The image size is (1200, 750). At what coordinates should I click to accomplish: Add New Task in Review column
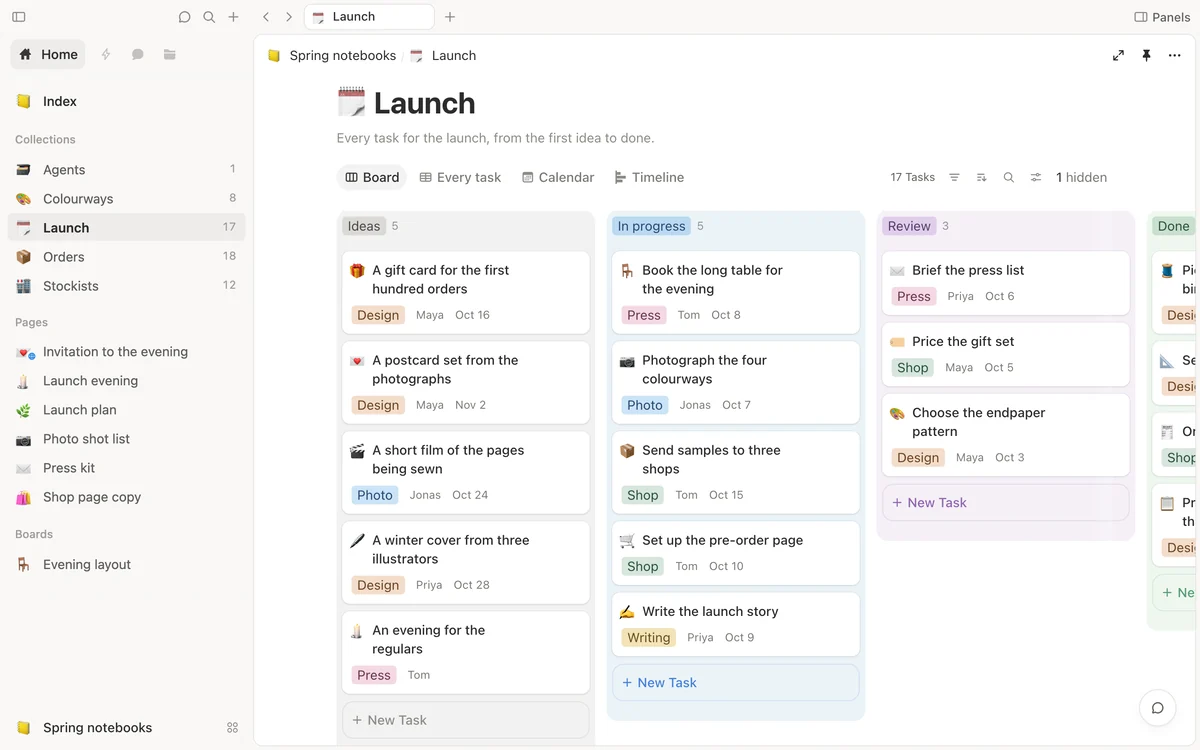point(1005,503)
